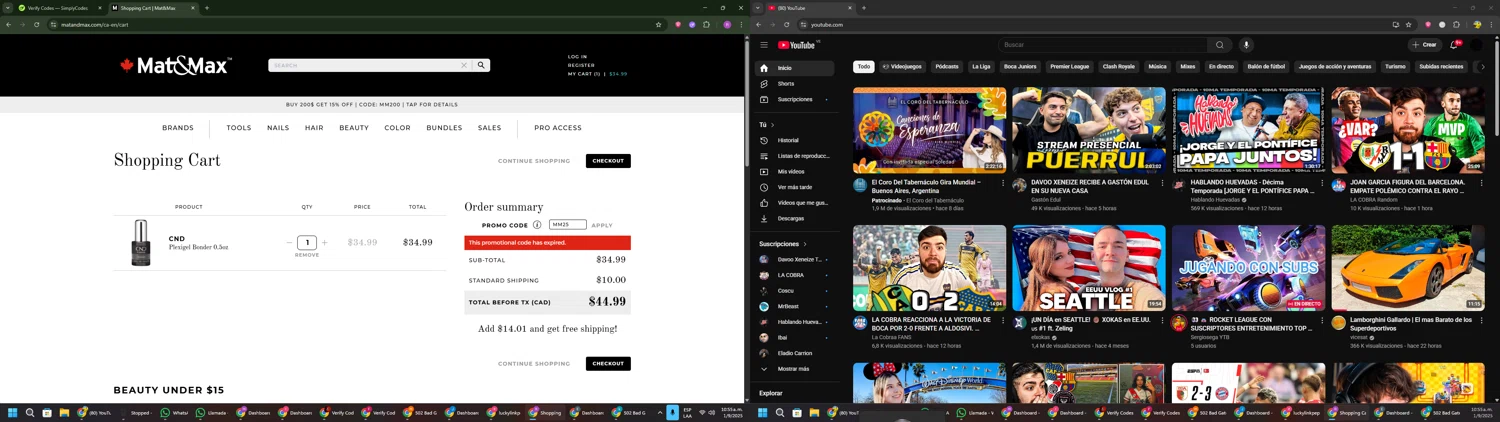Image resolution: width=1500 pixels, height=422 pixels.
Task: Show hidden tray icons chevron on taskbar
Action: pos(659,413)
